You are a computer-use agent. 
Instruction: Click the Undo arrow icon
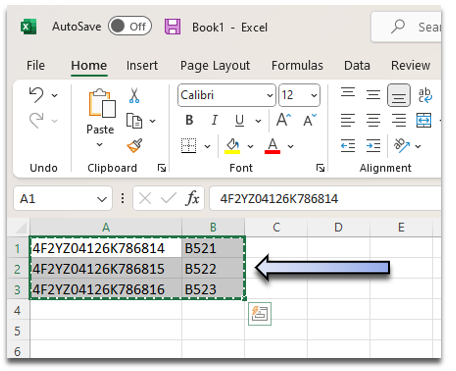[x=36, y=95]
